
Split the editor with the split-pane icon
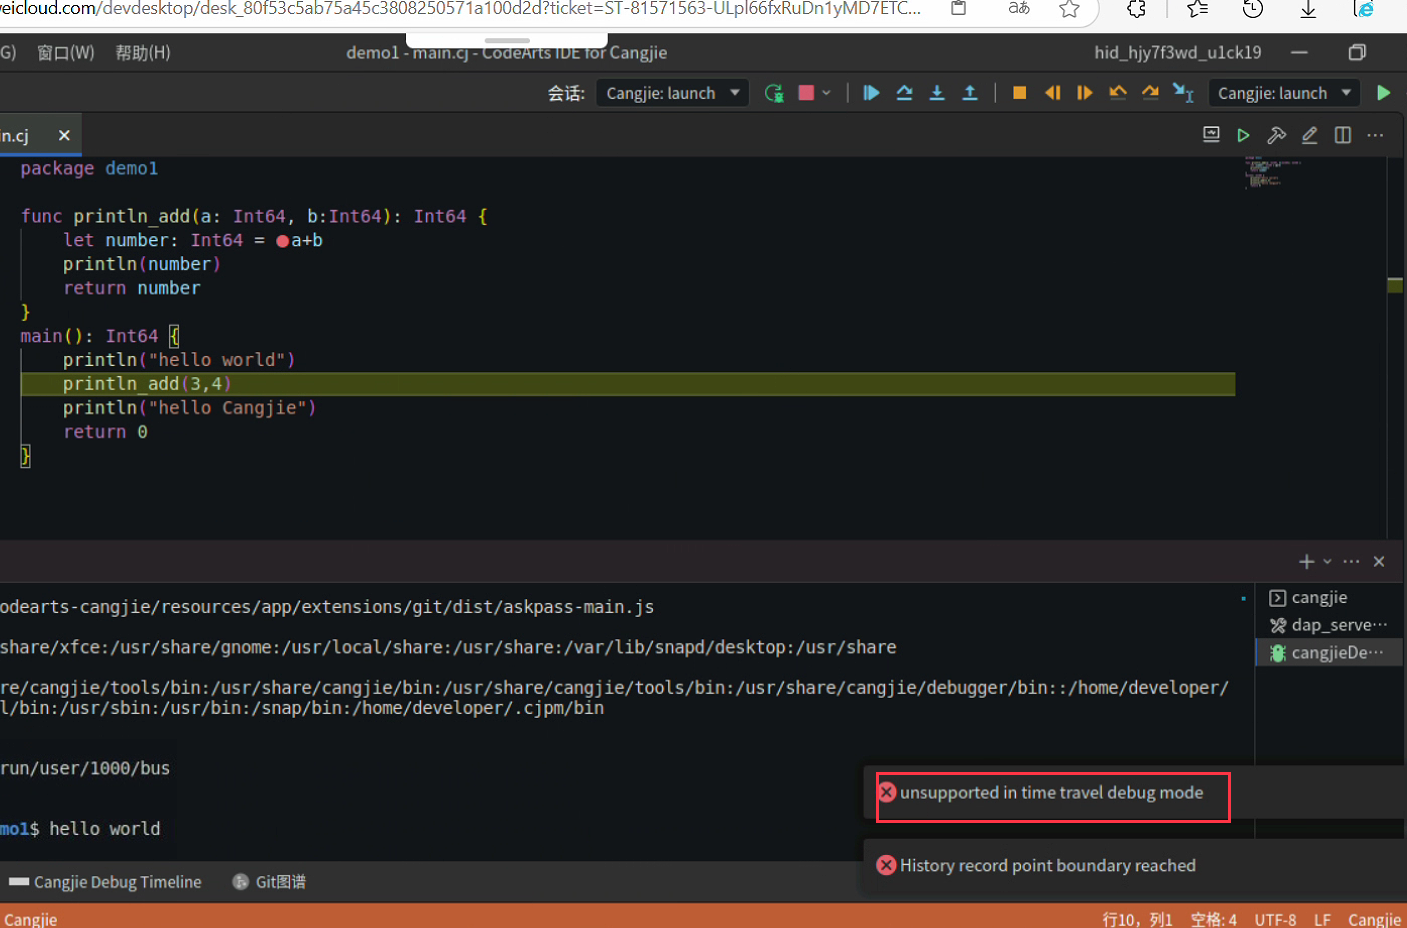click(1343, 135)
